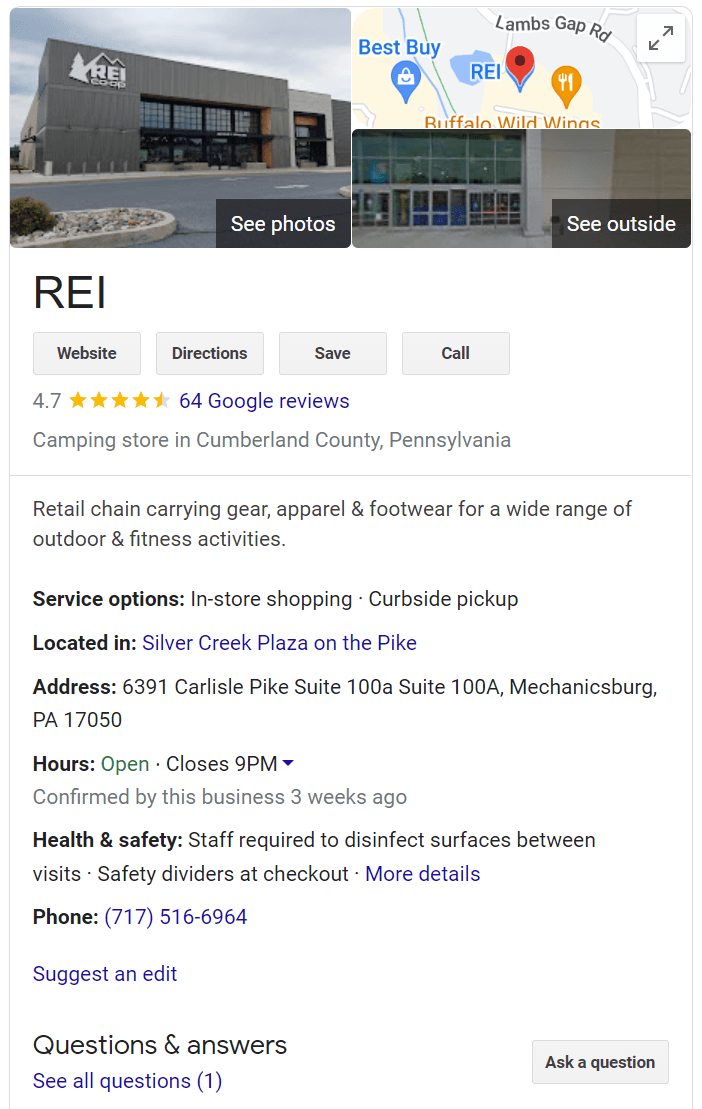Visit Silver Creek Plaza on the Pike
Image resolution: width=702 pixels, height=1109 pixels.
[x=279, y=643]
